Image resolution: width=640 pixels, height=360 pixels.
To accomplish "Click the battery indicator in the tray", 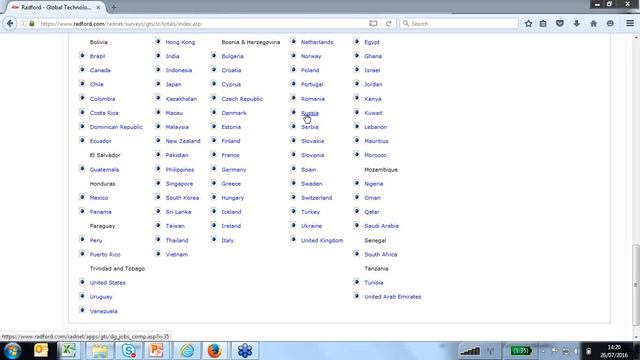I will [521, 351].
